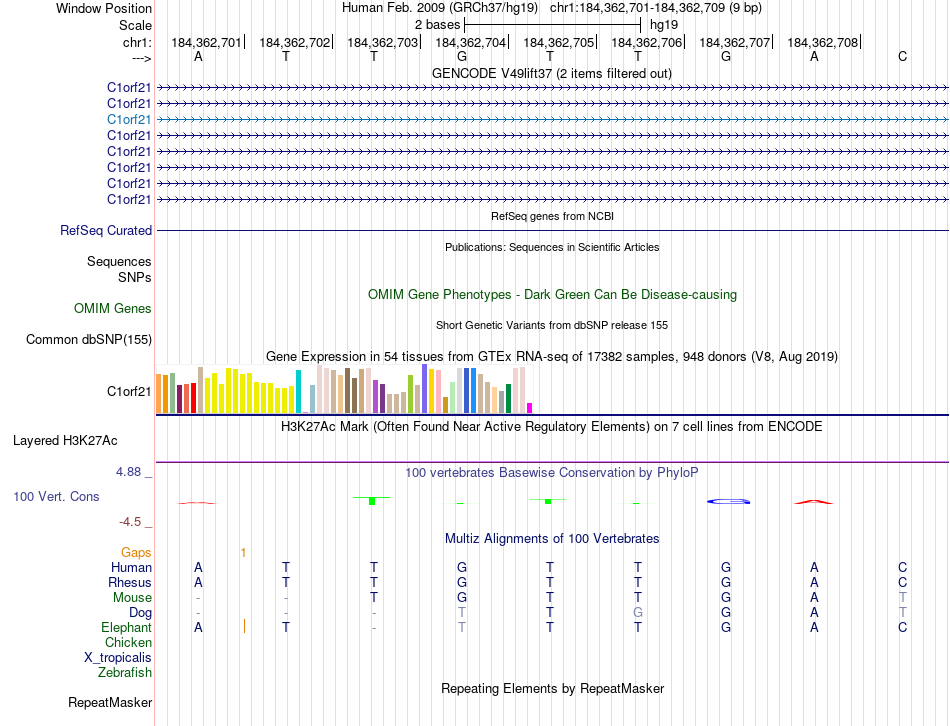Select the magenta bar ending the GTEx chart

[x=529, y=407]
